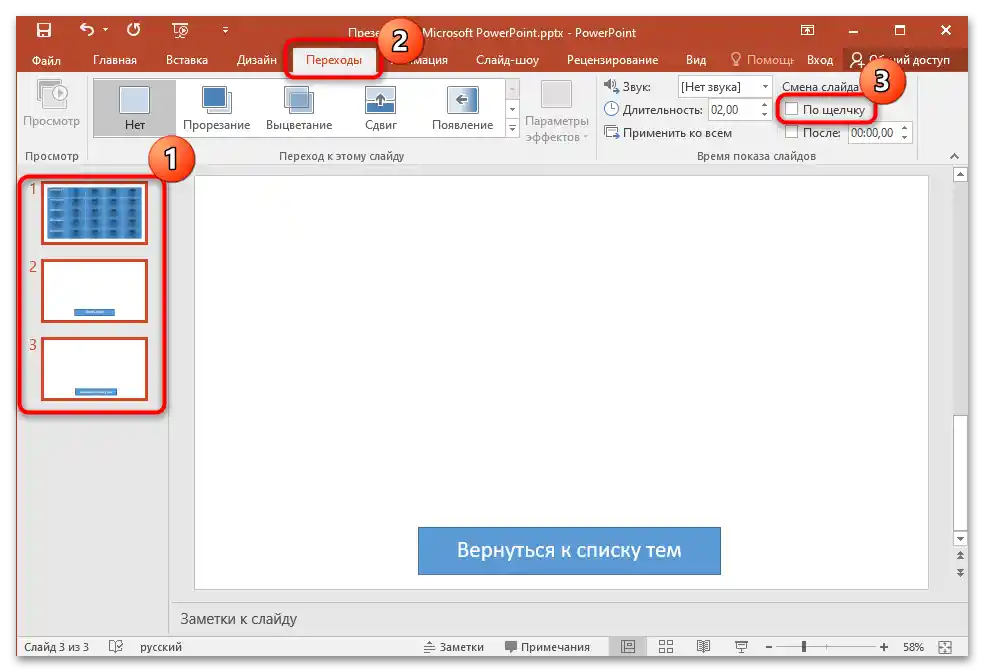Select the Переходы tab
This screenshot has width=984, height=672.
pos(334,60)
